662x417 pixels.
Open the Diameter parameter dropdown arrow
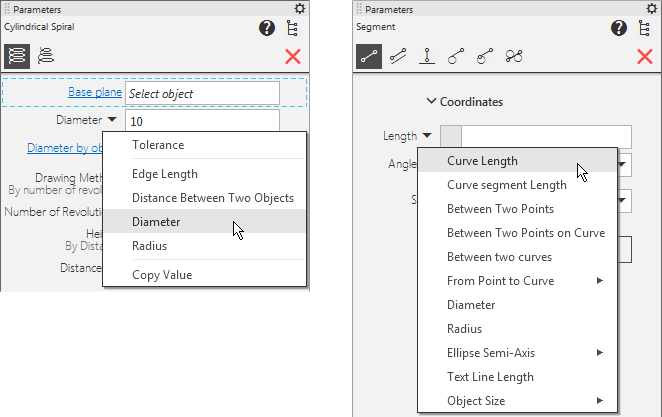(111, 120)
